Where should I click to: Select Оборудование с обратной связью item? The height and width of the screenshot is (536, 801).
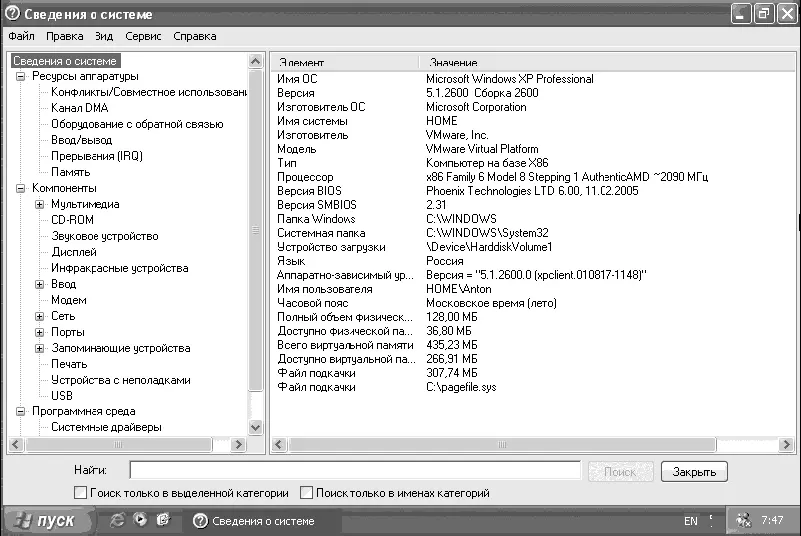pos(137,124)
